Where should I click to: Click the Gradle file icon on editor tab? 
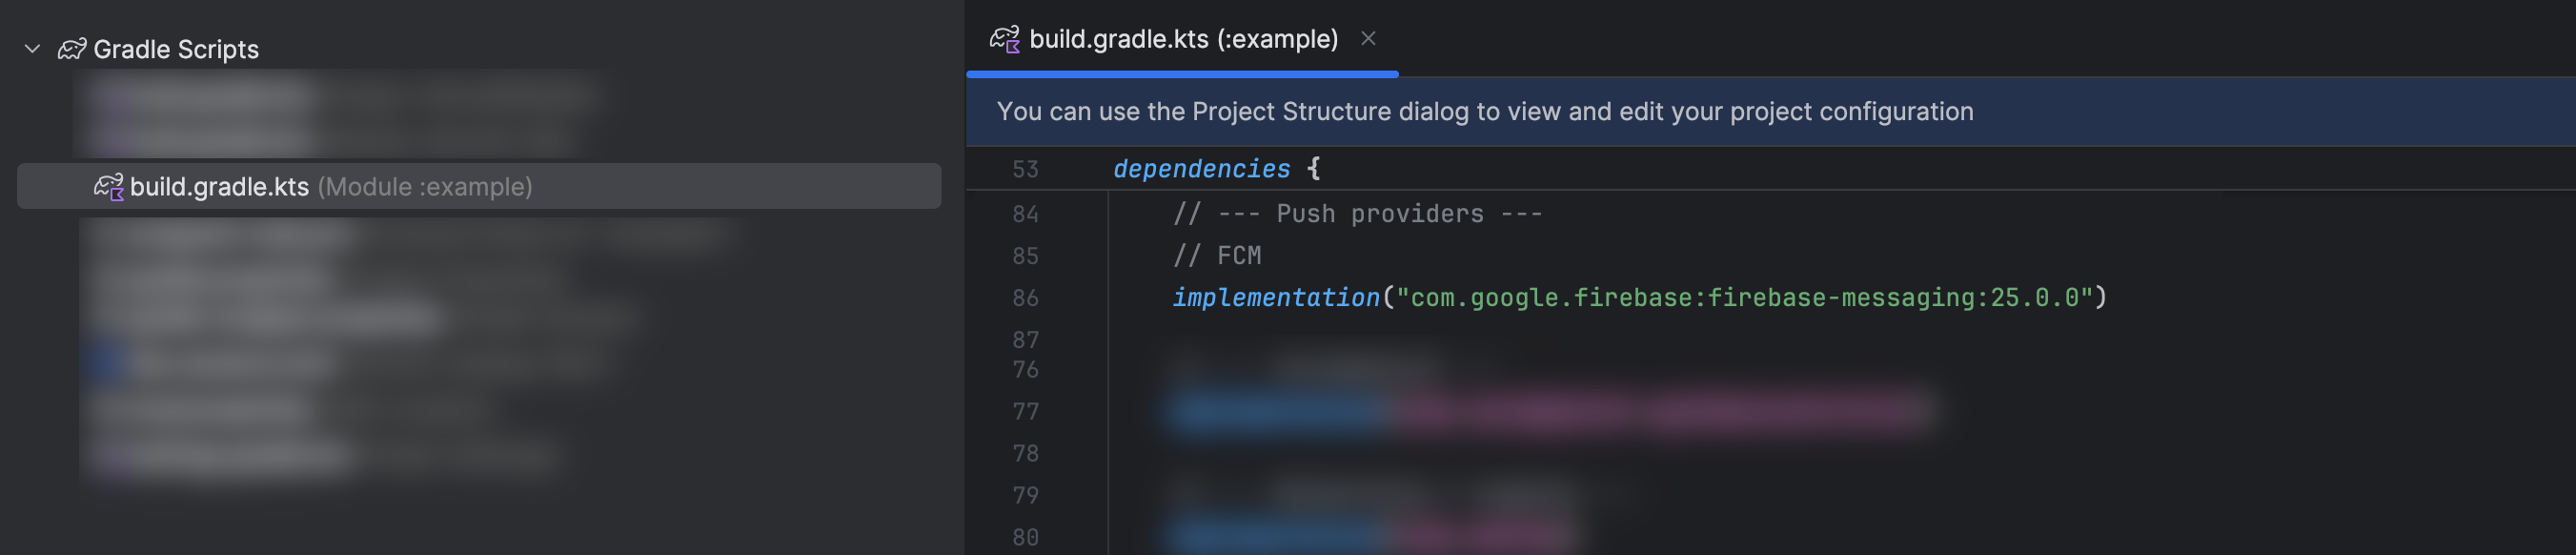(x=1004, y=39)
